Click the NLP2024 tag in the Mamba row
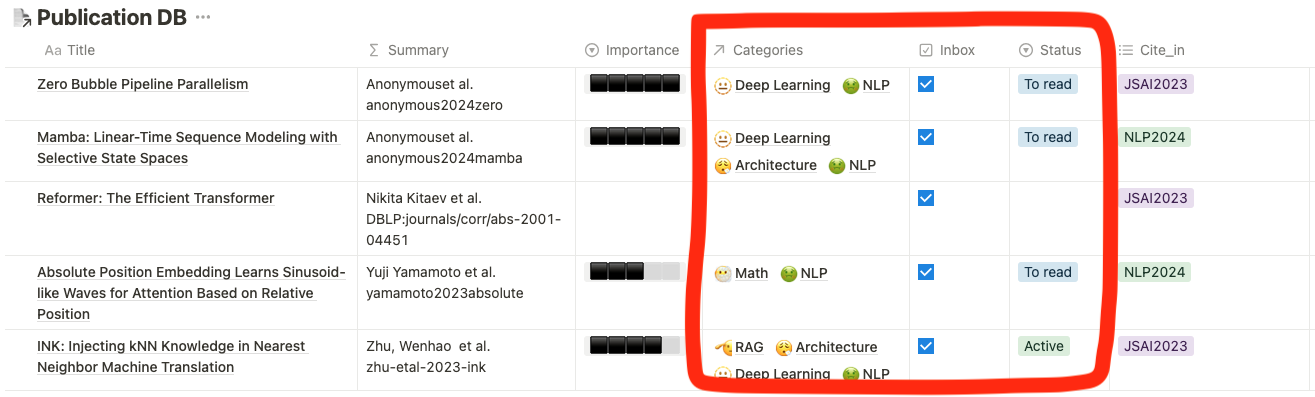The image size is (1315, 397). (1154, 137)
